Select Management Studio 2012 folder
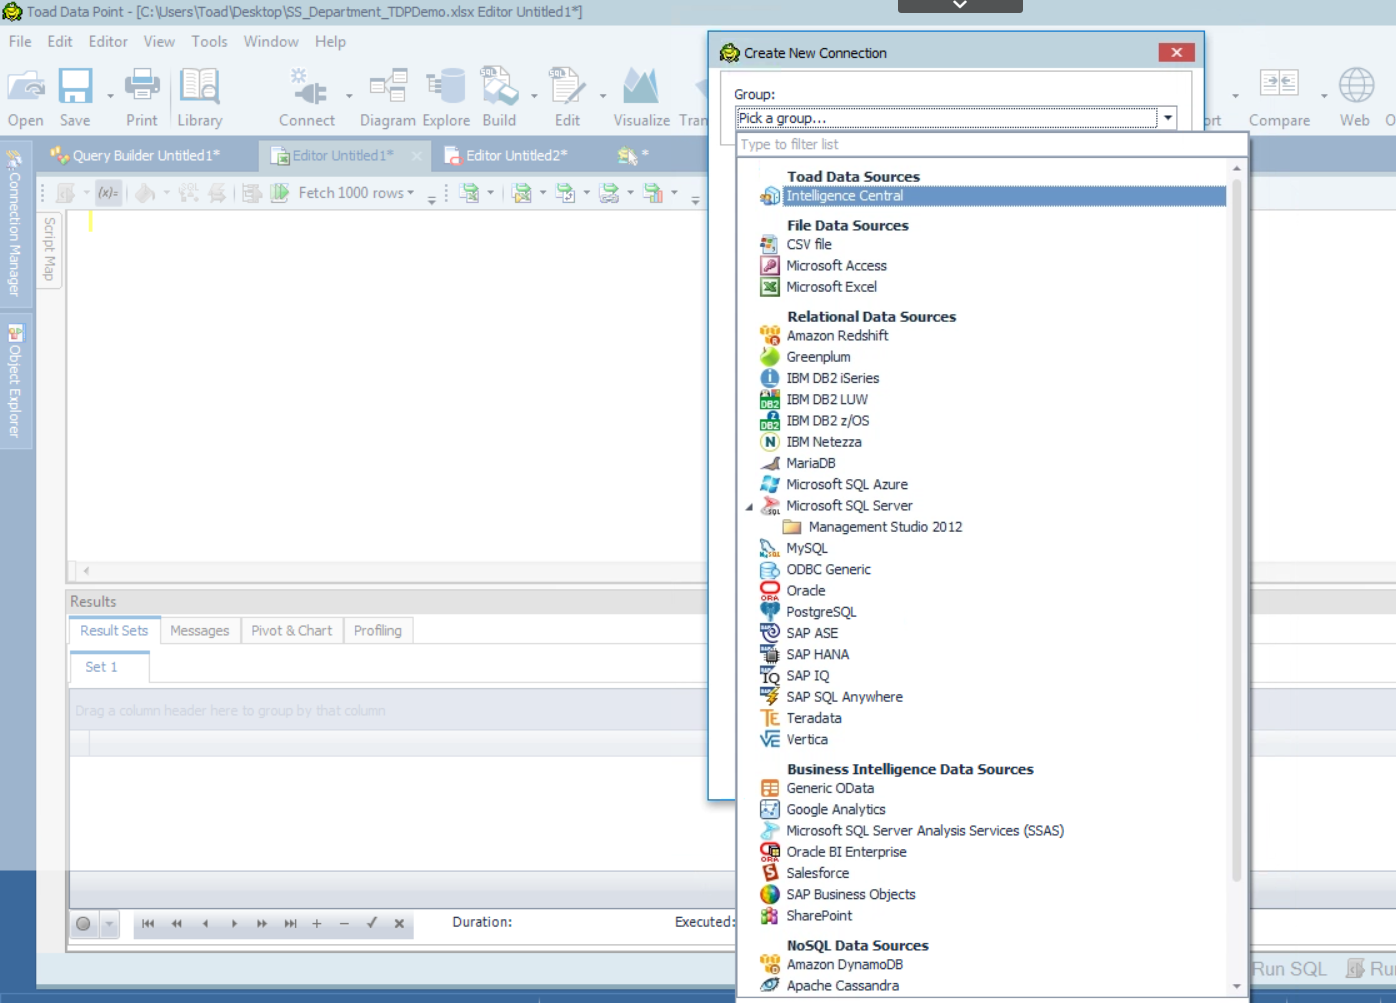The height and width of the screenshot is (1003, 1396). coord(885,527)
